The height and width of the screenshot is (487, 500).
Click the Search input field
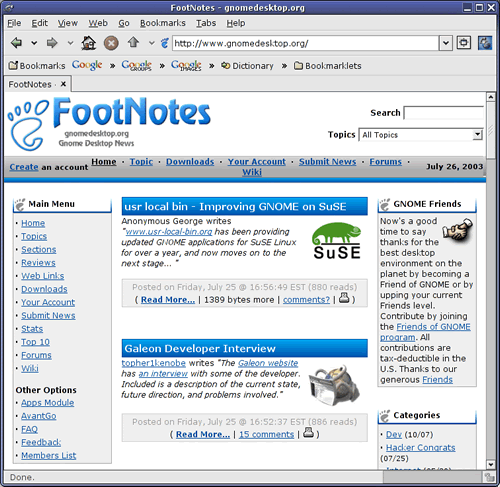click(443, 113)
